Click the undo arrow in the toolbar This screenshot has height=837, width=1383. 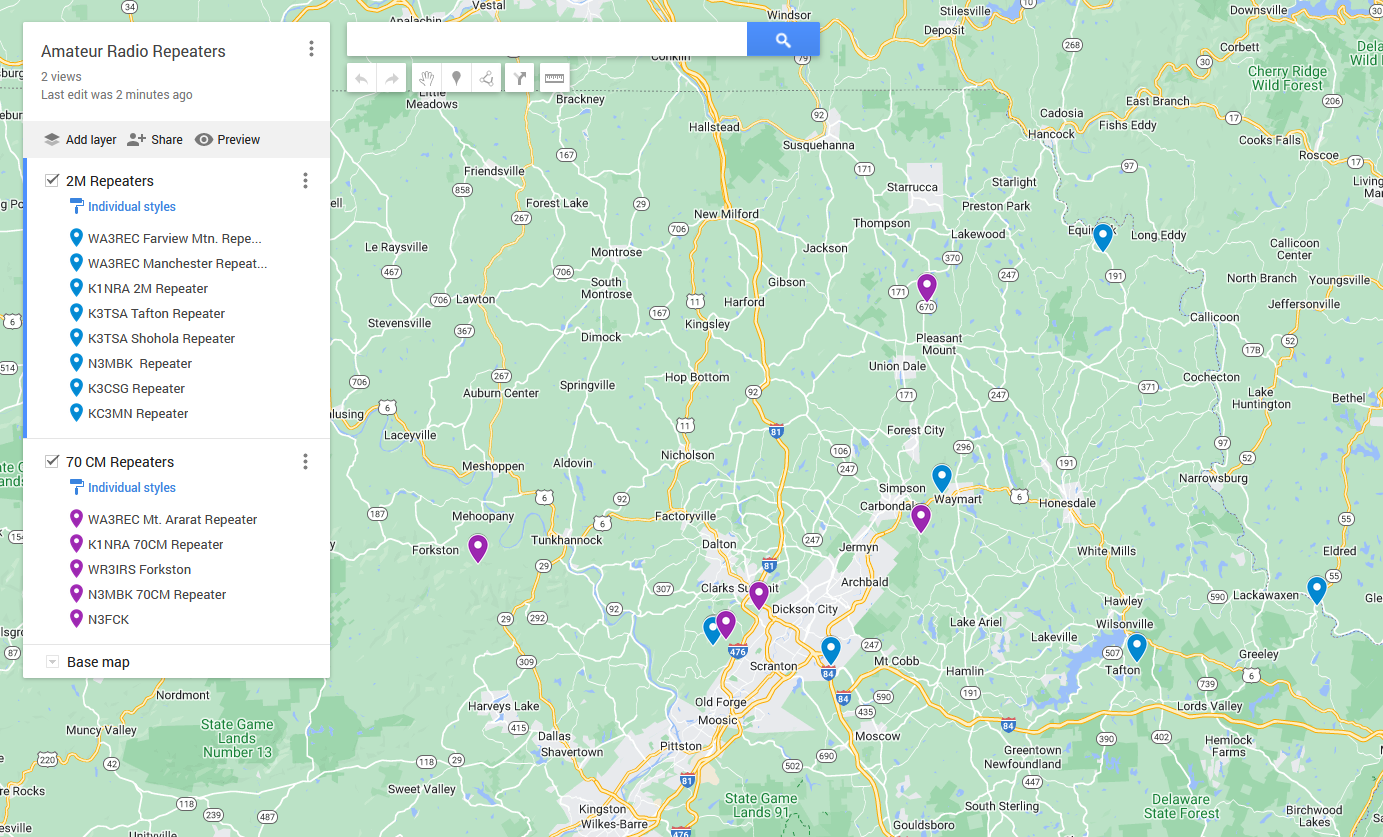click(x=362, y=78)
